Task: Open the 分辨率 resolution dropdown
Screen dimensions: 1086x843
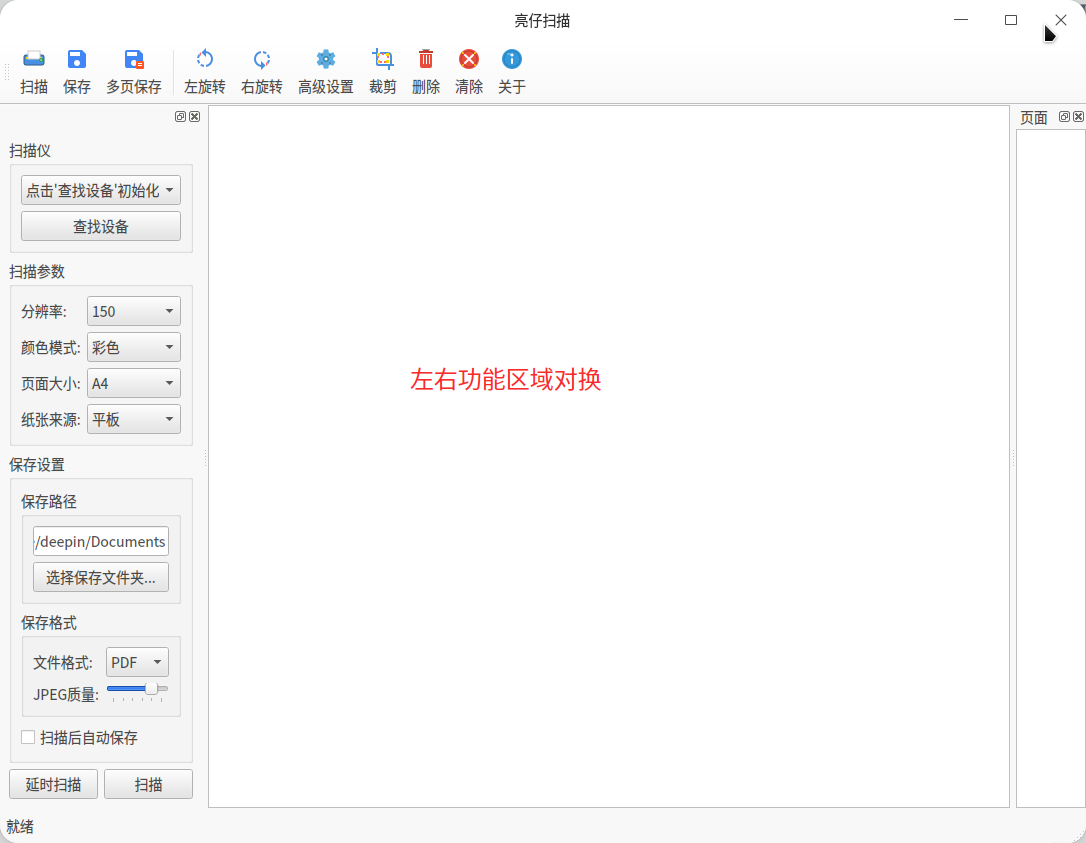Action: click(x=134, y=311)
